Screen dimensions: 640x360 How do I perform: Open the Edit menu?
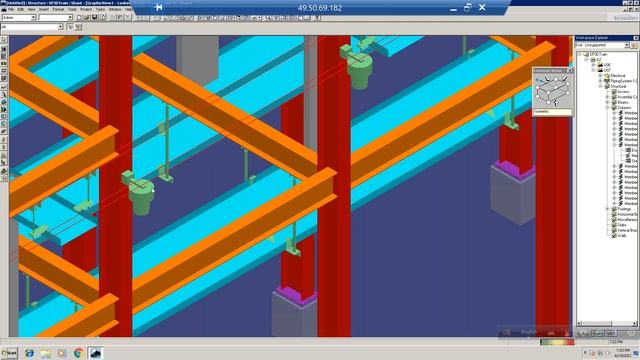(21, 9)
